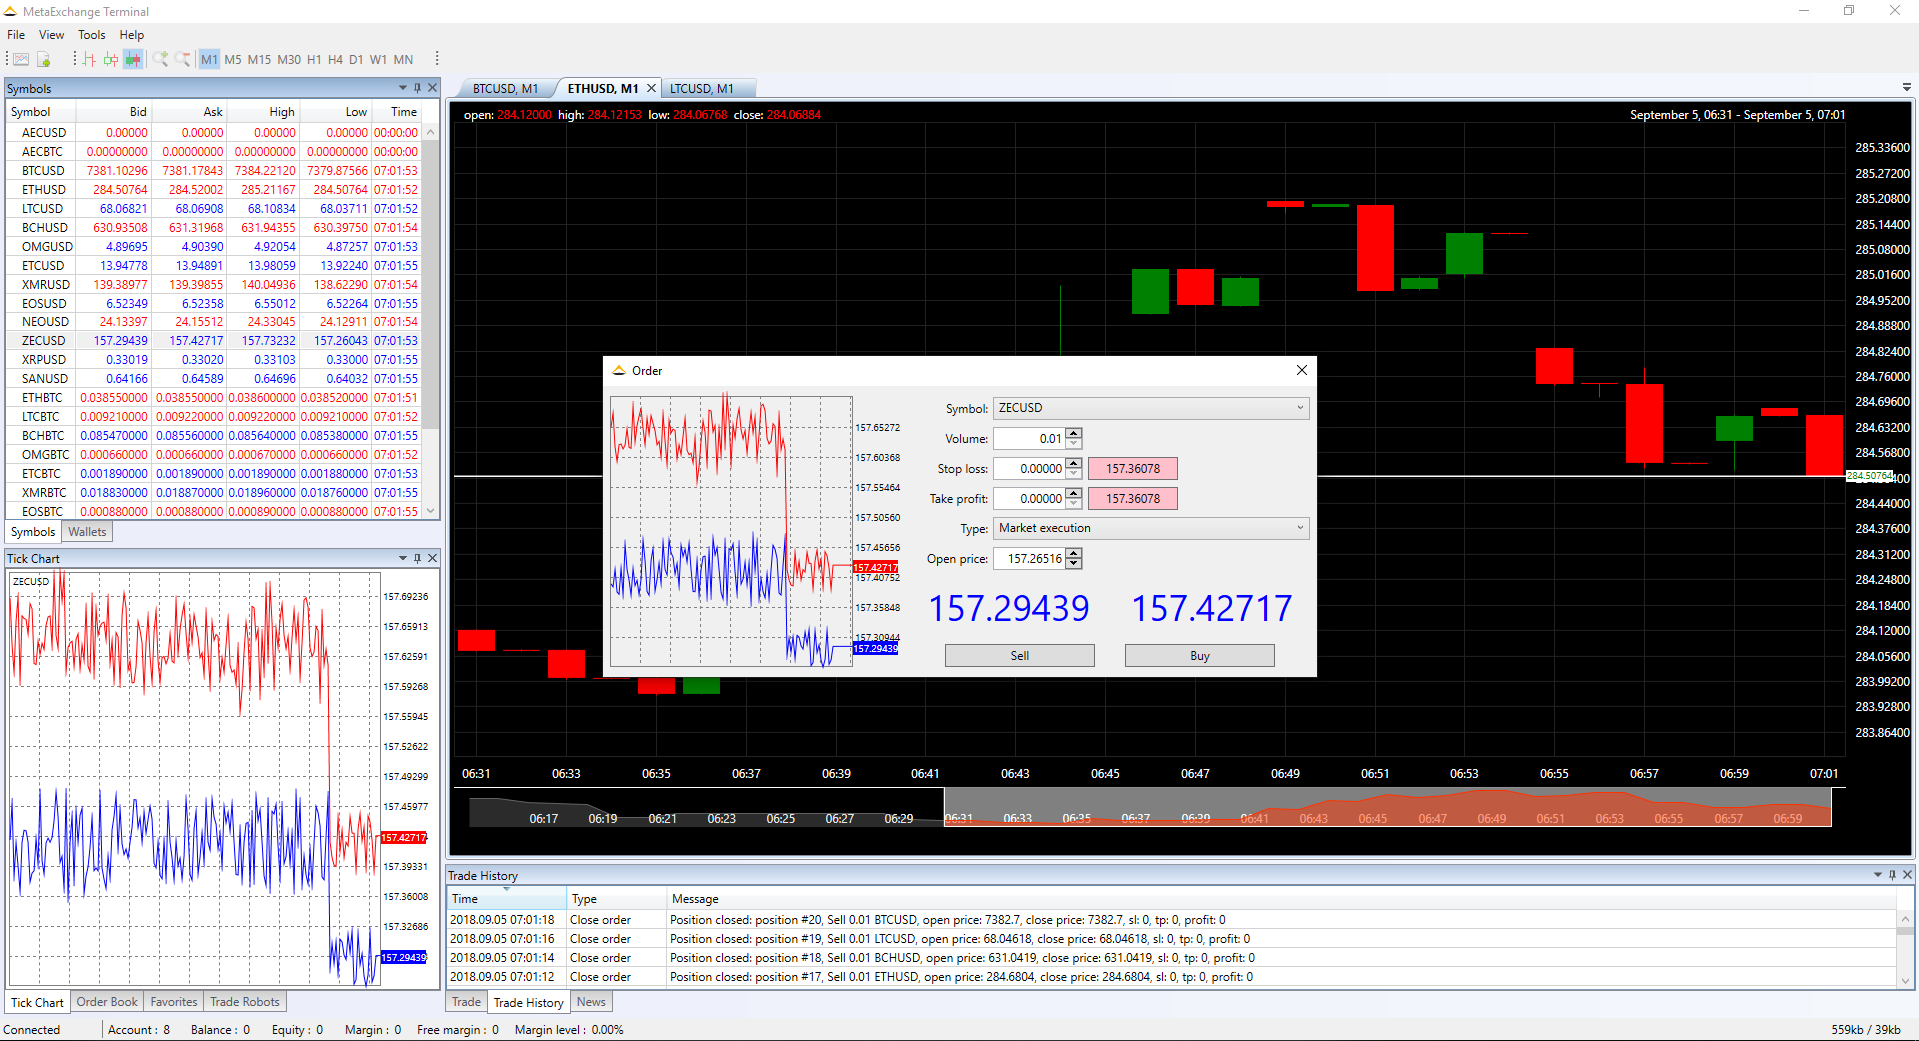The height and width of the screenshot is (1041, 1919).
Task: Toggle the H1 timeframe
Action: pos(314,60)
